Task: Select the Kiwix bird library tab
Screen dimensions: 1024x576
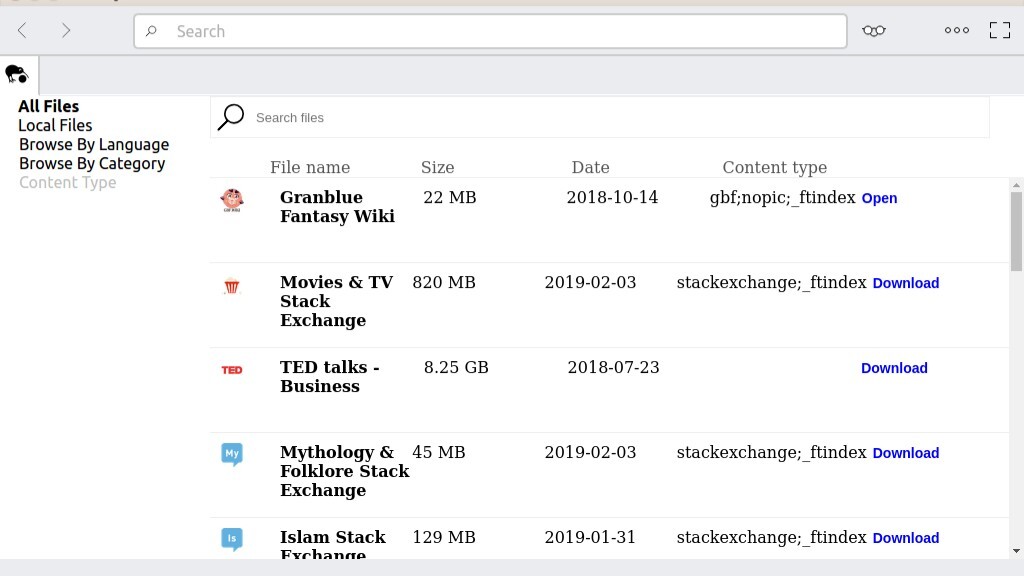Action: 17,74
